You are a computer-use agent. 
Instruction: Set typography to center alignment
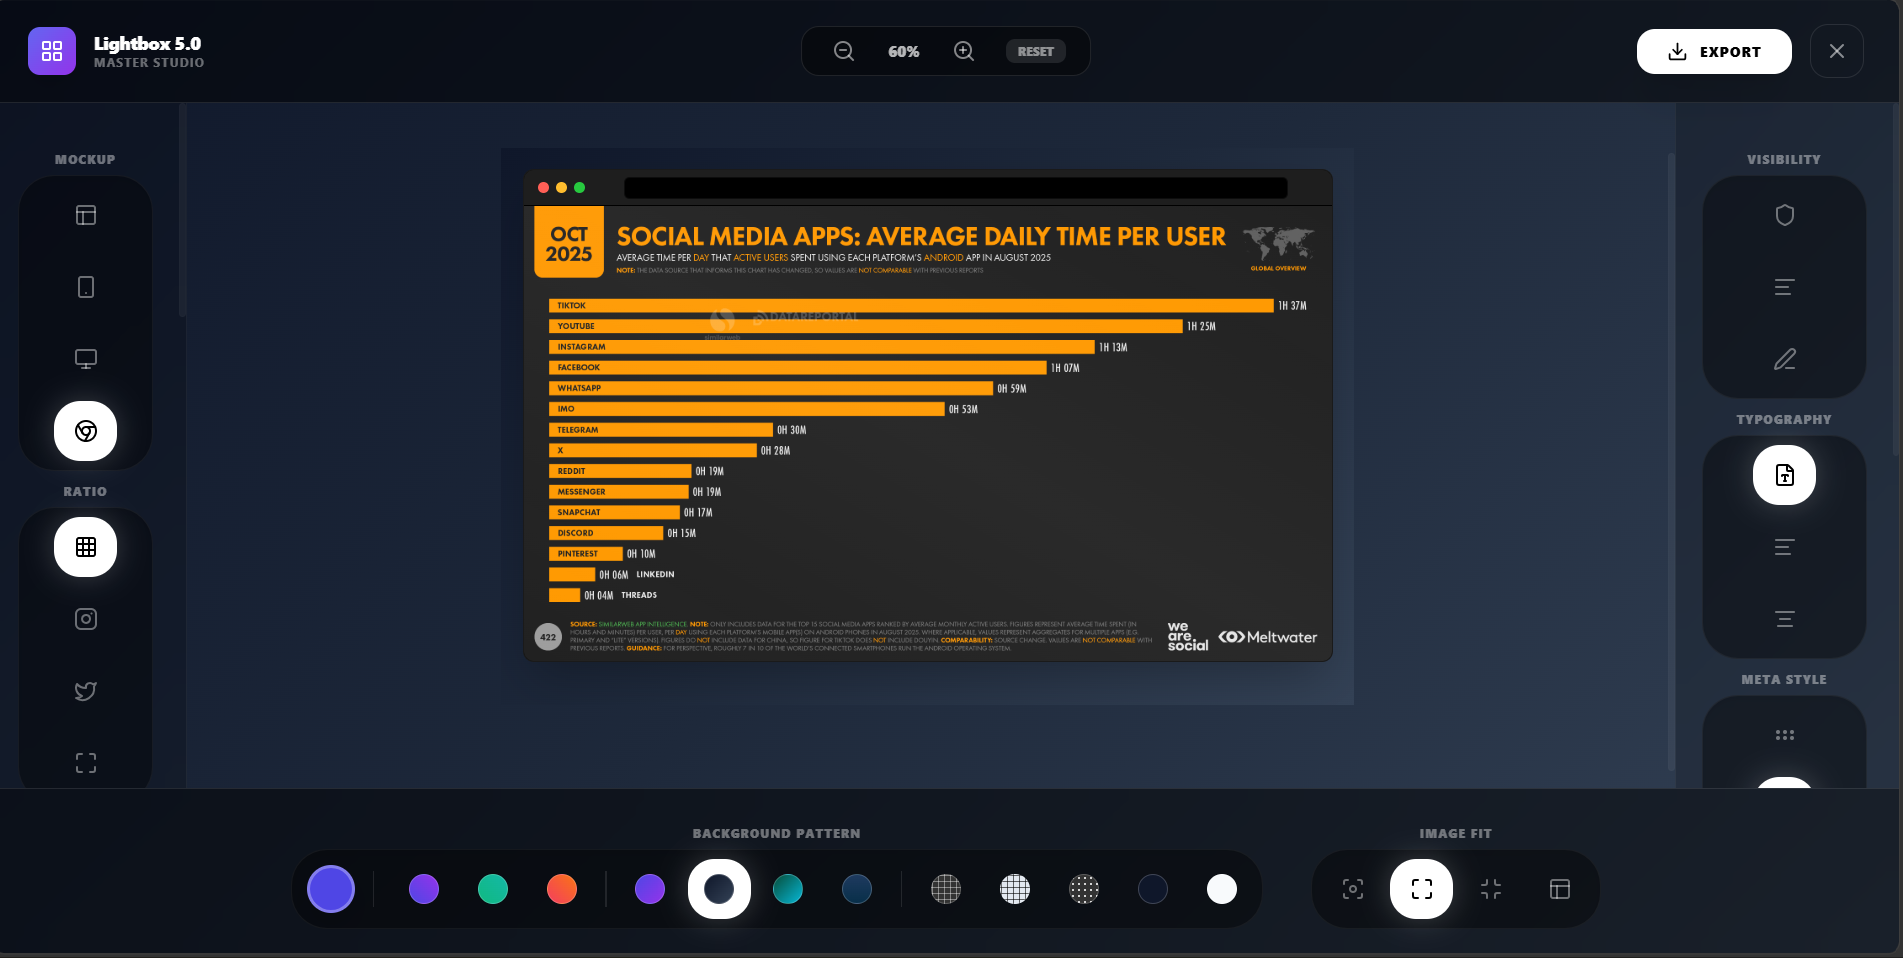1785,619
